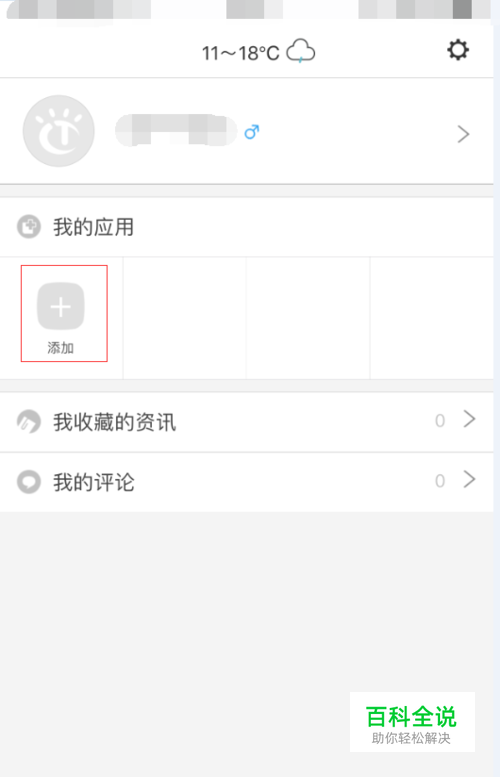Expand 我收藏的资讯 with its chevron
This screenshot has height=777, width=500.
pyautogui.click(x=470, y=419)
